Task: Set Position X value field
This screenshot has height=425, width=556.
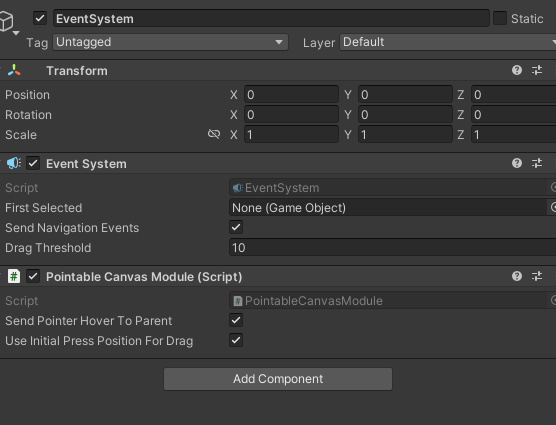Action: coord(291,95)
